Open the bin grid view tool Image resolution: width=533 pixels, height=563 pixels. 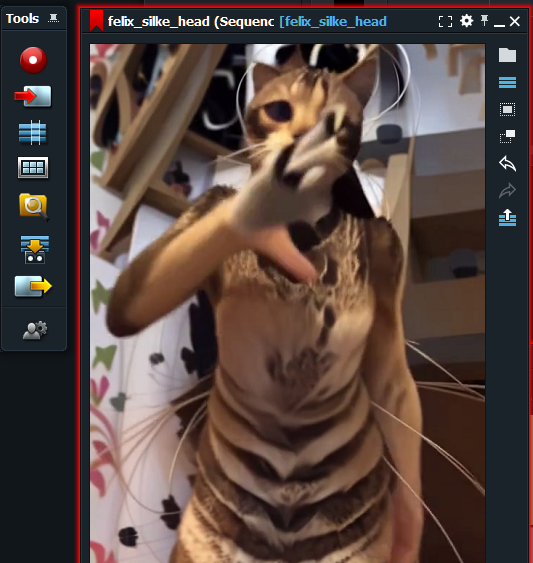(x=33, y=167)
